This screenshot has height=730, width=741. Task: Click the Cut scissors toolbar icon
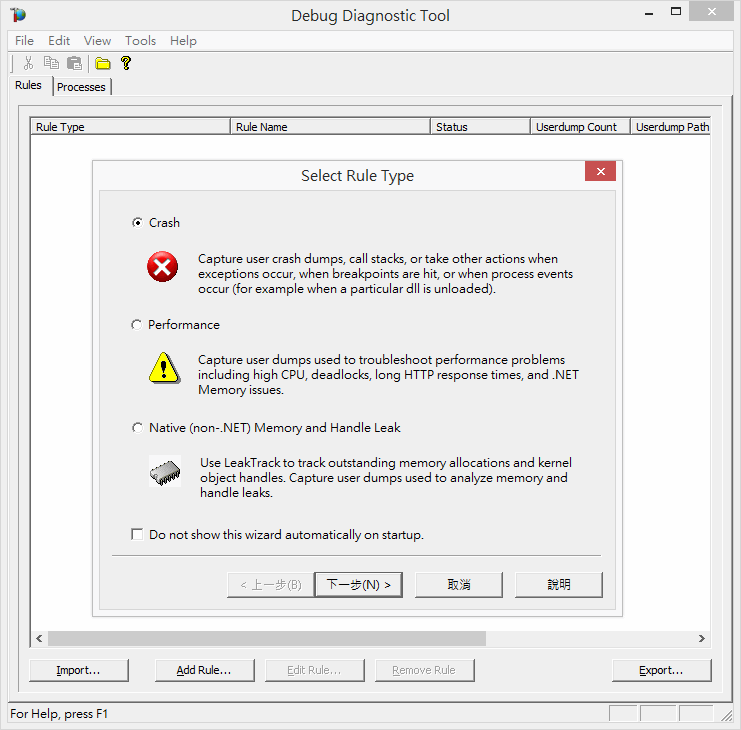coord(29,63)
